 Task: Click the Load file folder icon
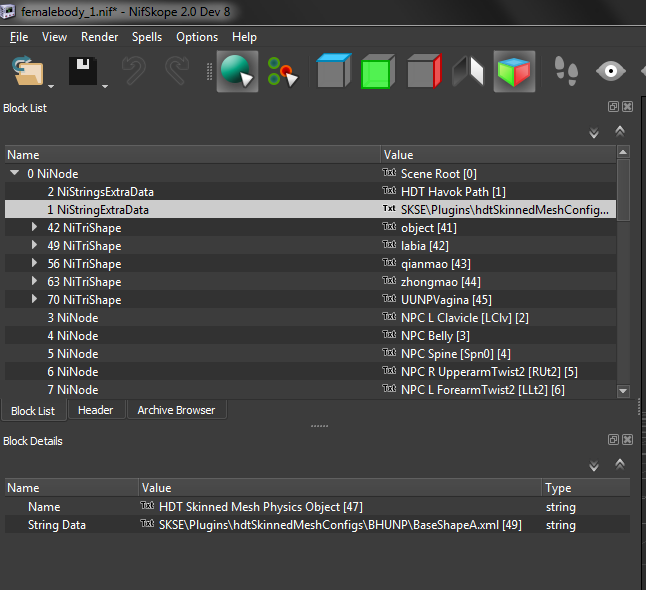pos(28,71)
